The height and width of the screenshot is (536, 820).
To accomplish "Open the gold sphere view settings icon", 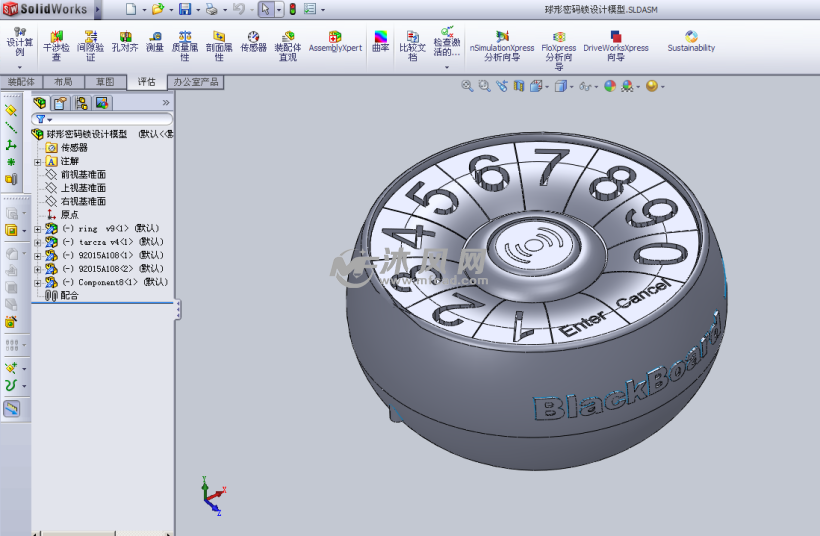I will (x=652, y=86).
